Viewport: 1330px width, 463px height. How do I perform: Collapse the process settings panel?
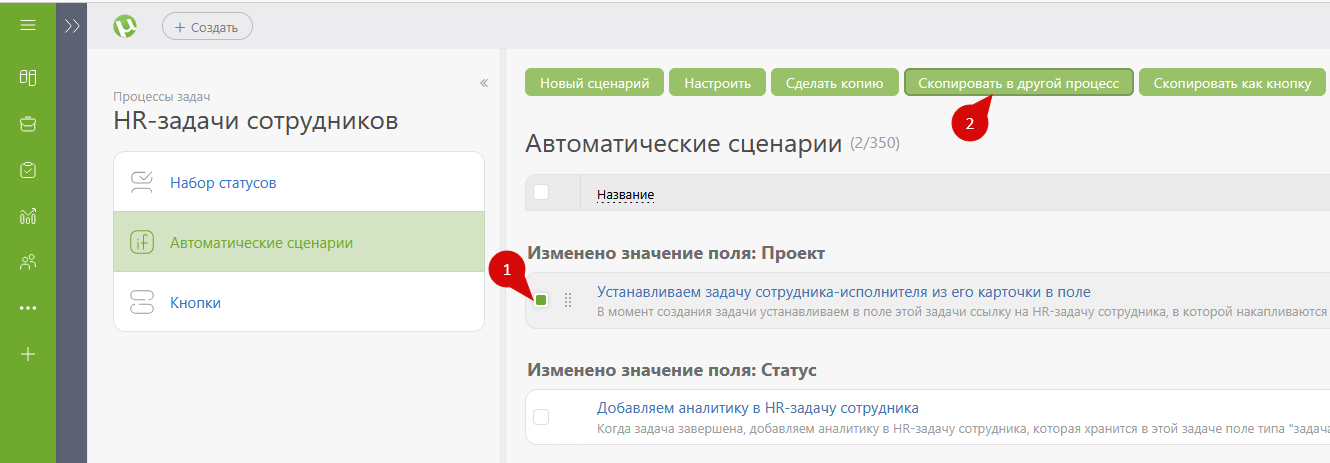(484, 83)
